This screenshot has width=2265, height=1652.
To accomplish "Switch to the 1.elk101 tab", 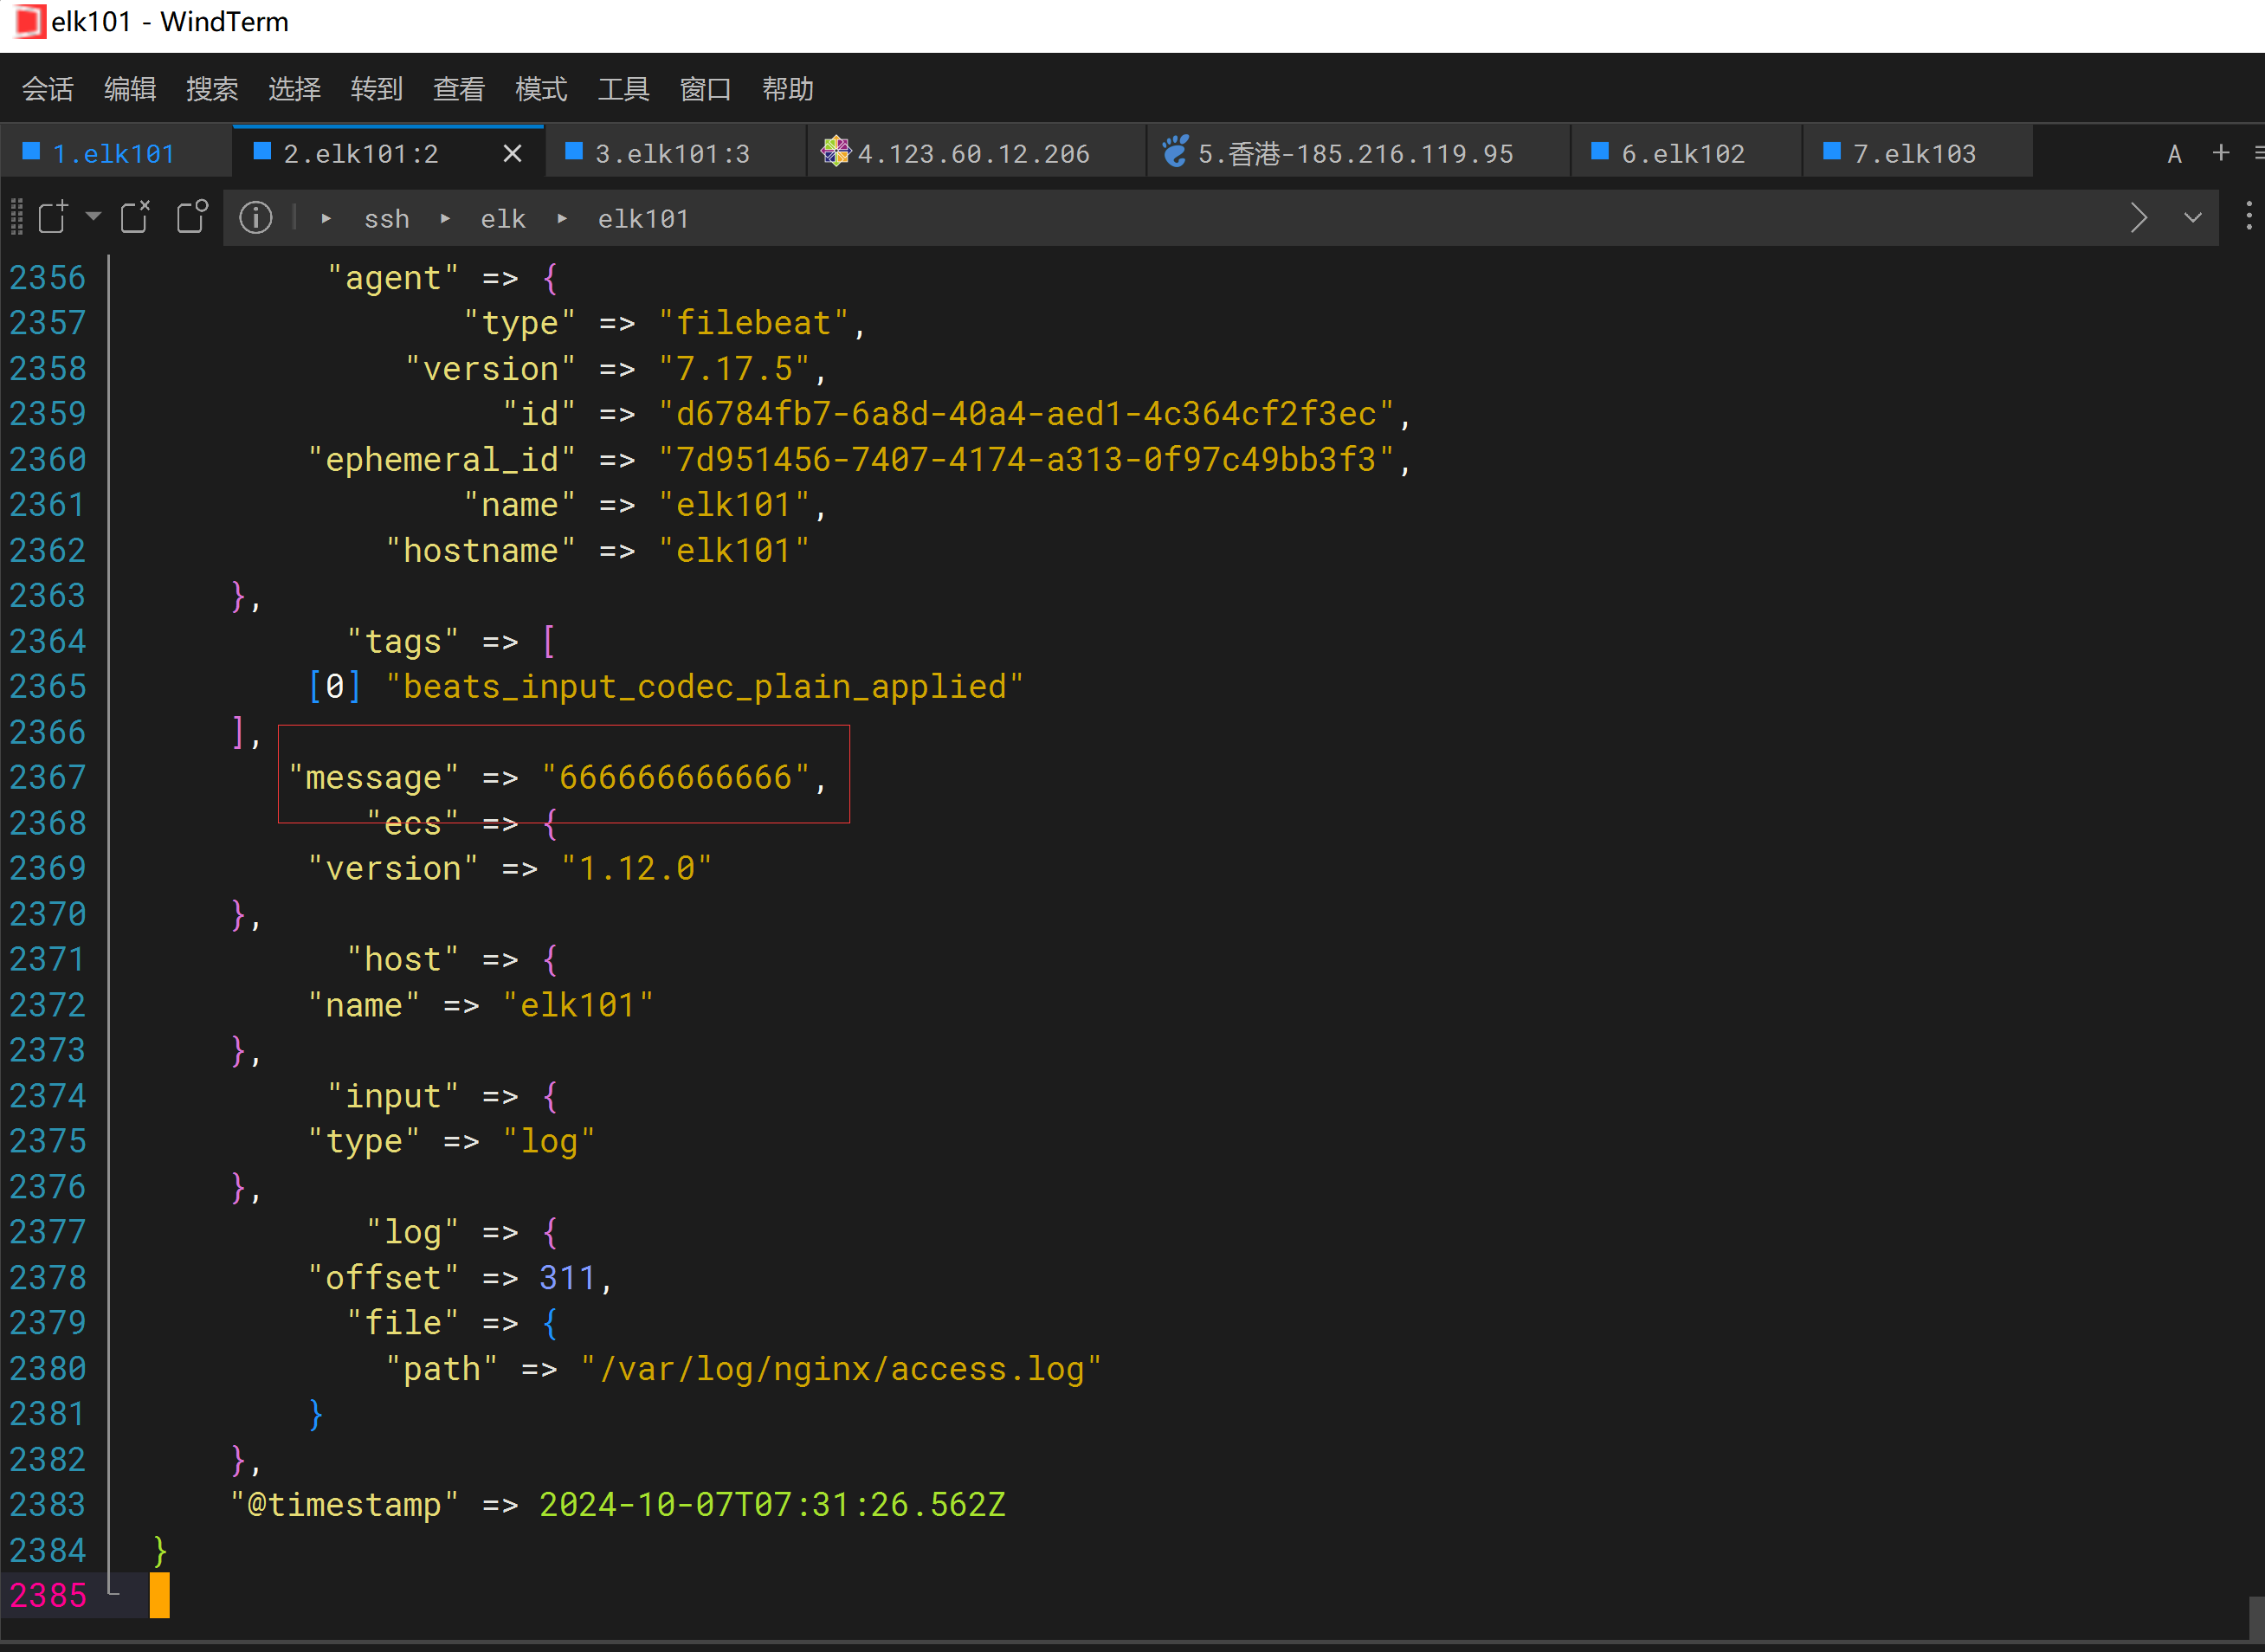I will point(115,153).
